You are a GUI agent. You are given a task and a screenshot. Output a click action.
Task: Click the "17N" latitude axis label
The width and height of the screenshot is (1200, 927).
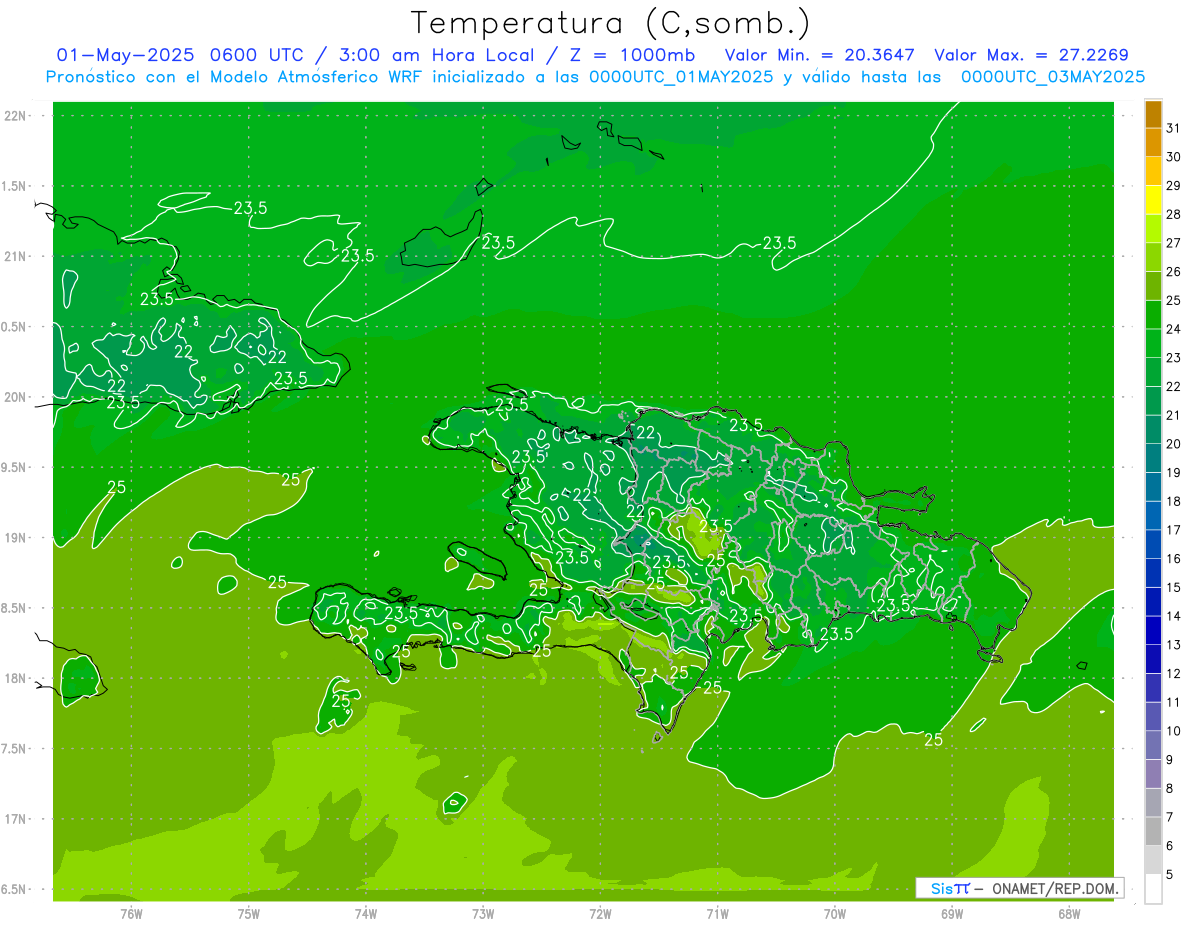[16, 819]
